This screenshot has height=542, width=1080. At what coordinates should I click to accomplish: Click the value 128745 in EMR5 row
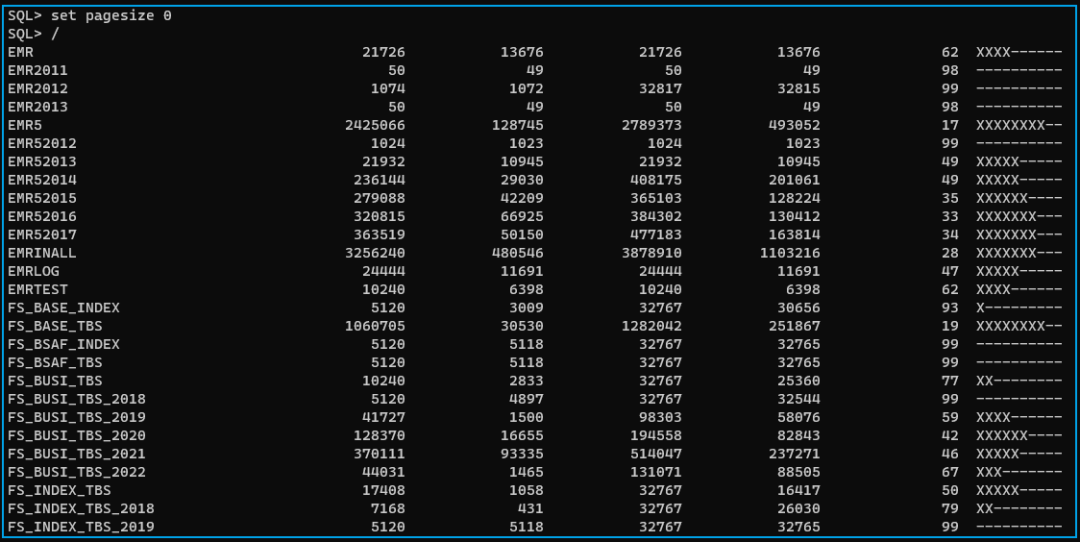click(x=518, y=125)
